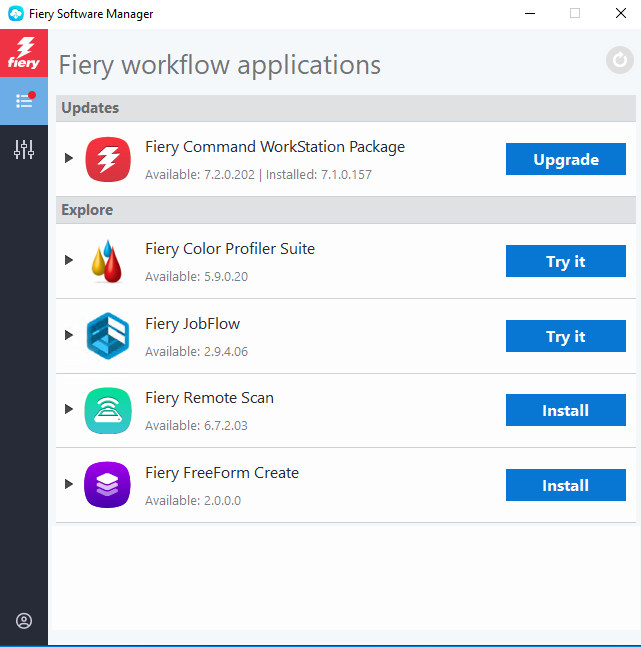Expand the Fiery Remote Scan row
Image resolution: width=641 pixels, height=647 pixels.
(69, 410)
